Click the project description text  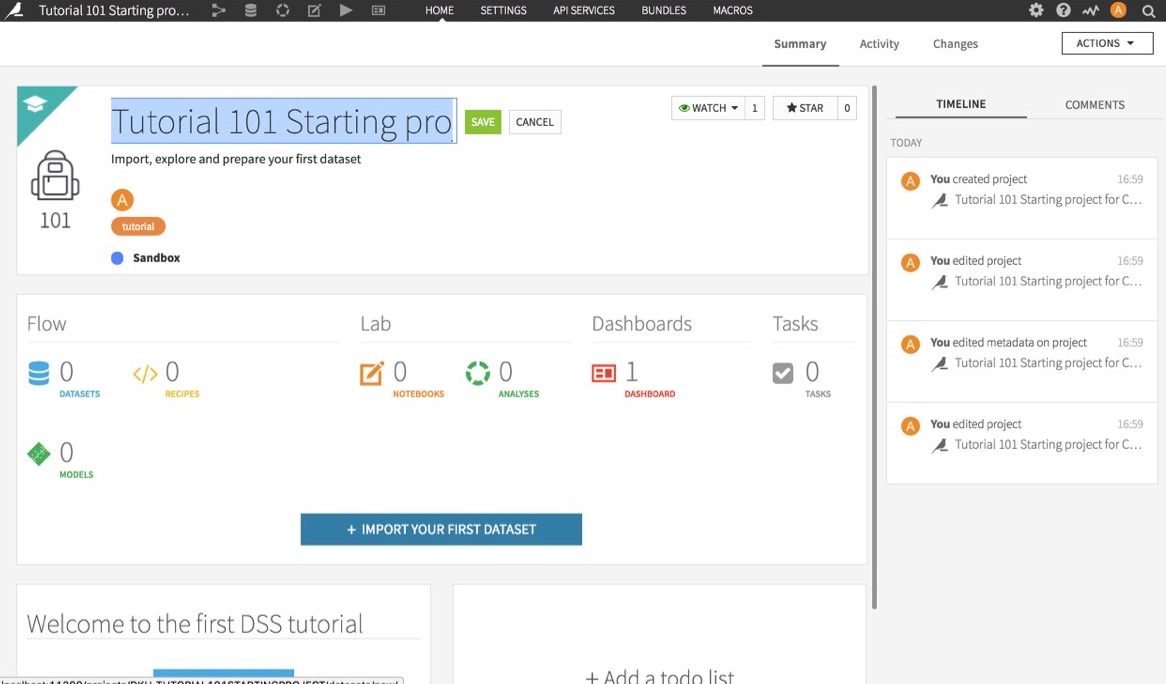(x=236, y=159)
